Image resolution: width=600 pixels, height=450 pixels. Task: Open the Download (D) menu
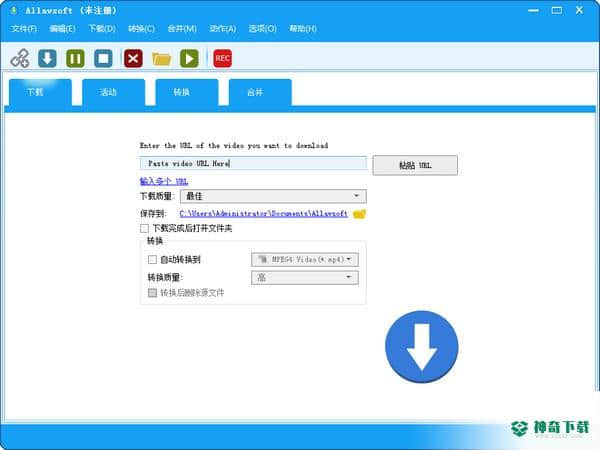click(x=102, y=29)
